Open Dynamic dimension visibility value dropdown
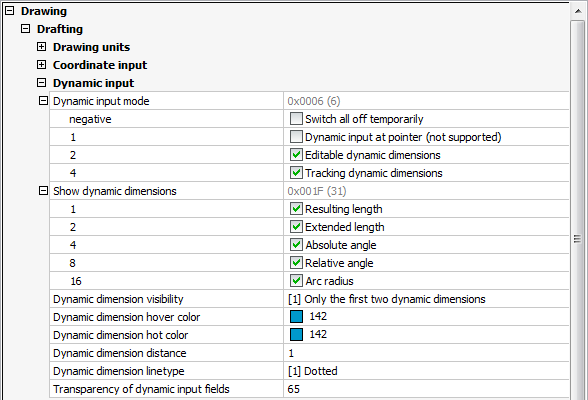 pyautogui.click(x=426, y=299)
